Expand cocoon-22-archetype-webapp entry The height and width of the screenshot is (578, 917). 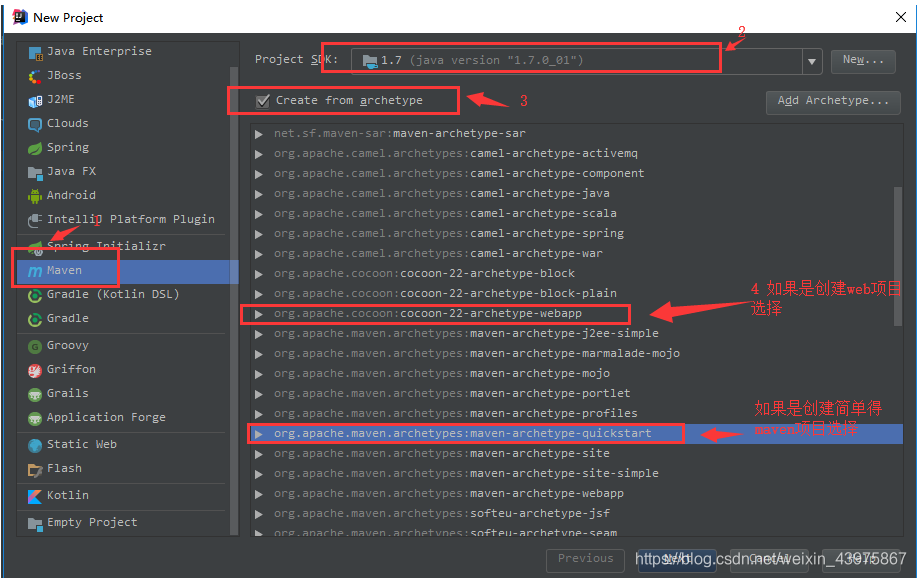(258, 314)
